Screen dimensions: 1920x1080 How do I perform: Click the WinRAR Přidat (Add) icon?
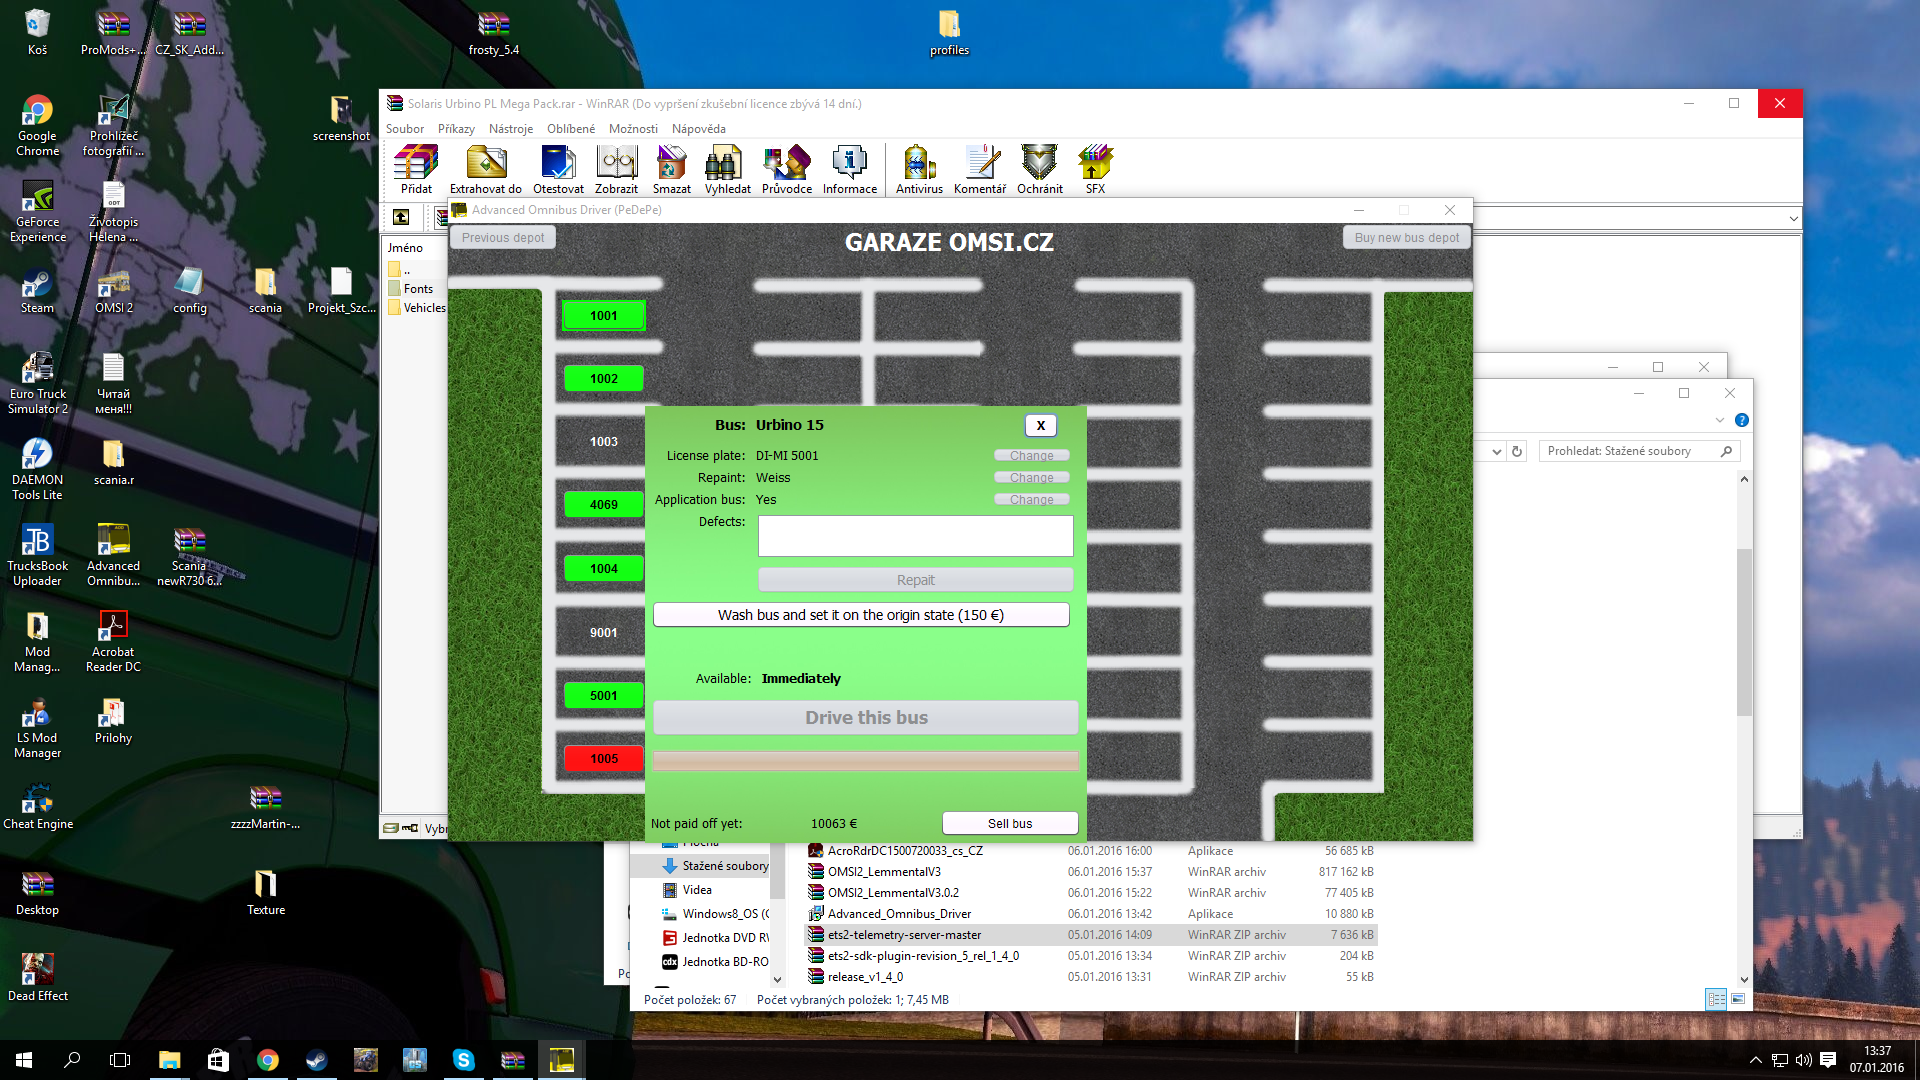coord(416,168)
